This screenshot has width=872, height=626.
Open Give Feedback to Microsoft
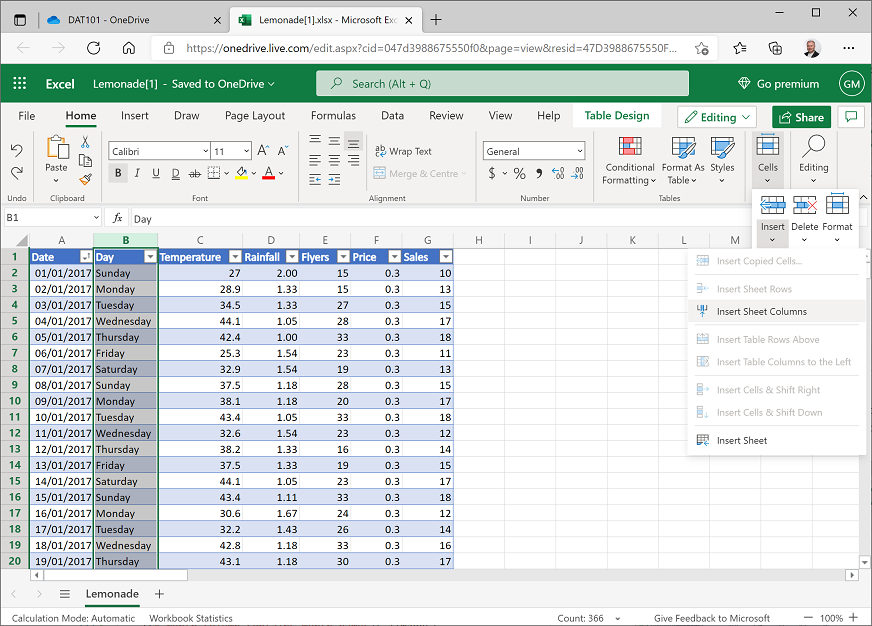(712, 617)
